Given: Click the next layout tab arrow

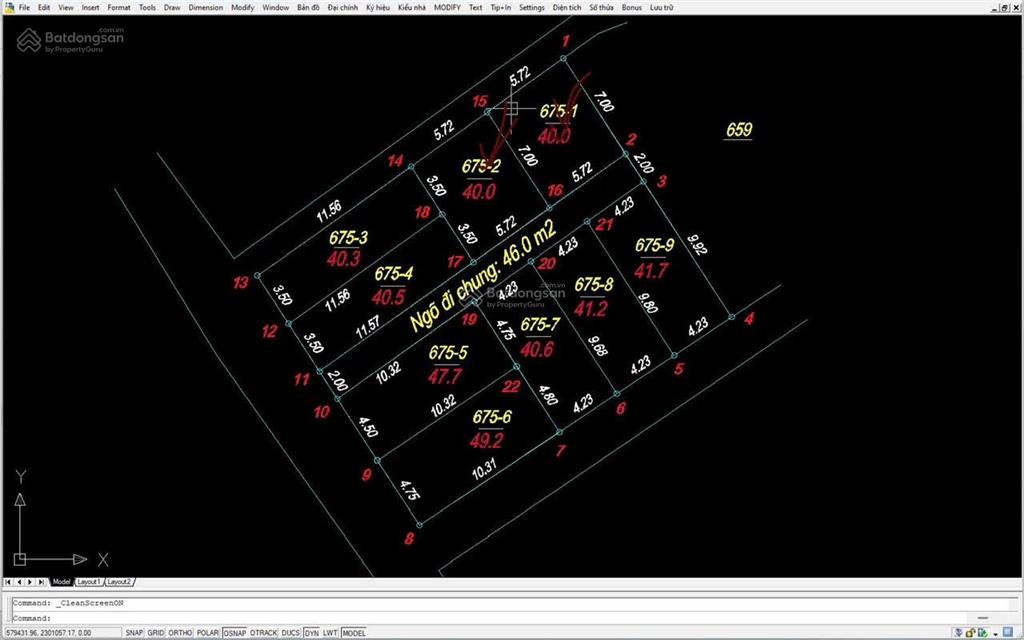Looking at the screenshot, I should pyautogui.click(x=30, y=581).
